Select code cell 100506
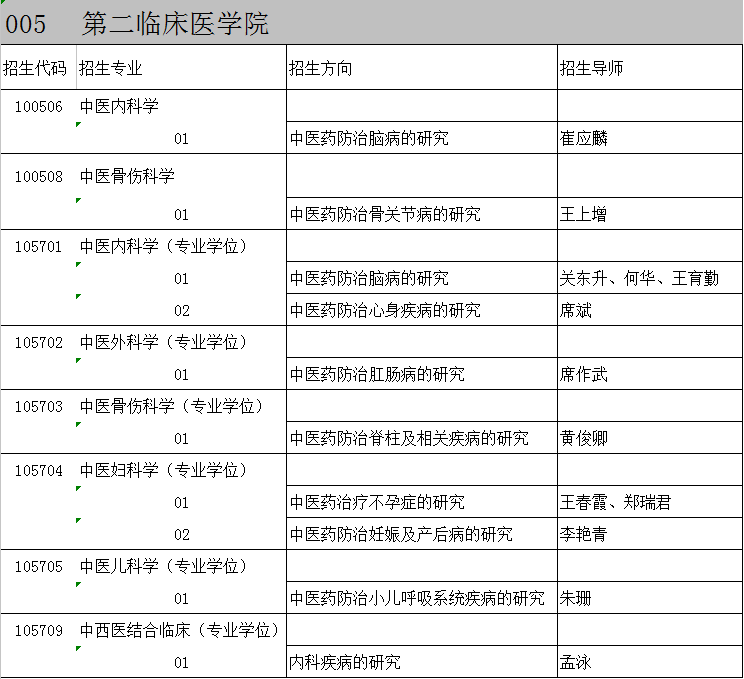 (x=38, y=106)
